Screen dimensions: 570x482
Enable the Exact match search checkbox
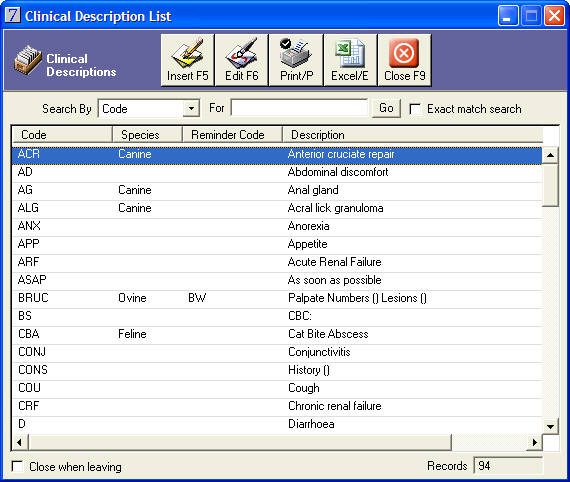[x=415, y=109]
